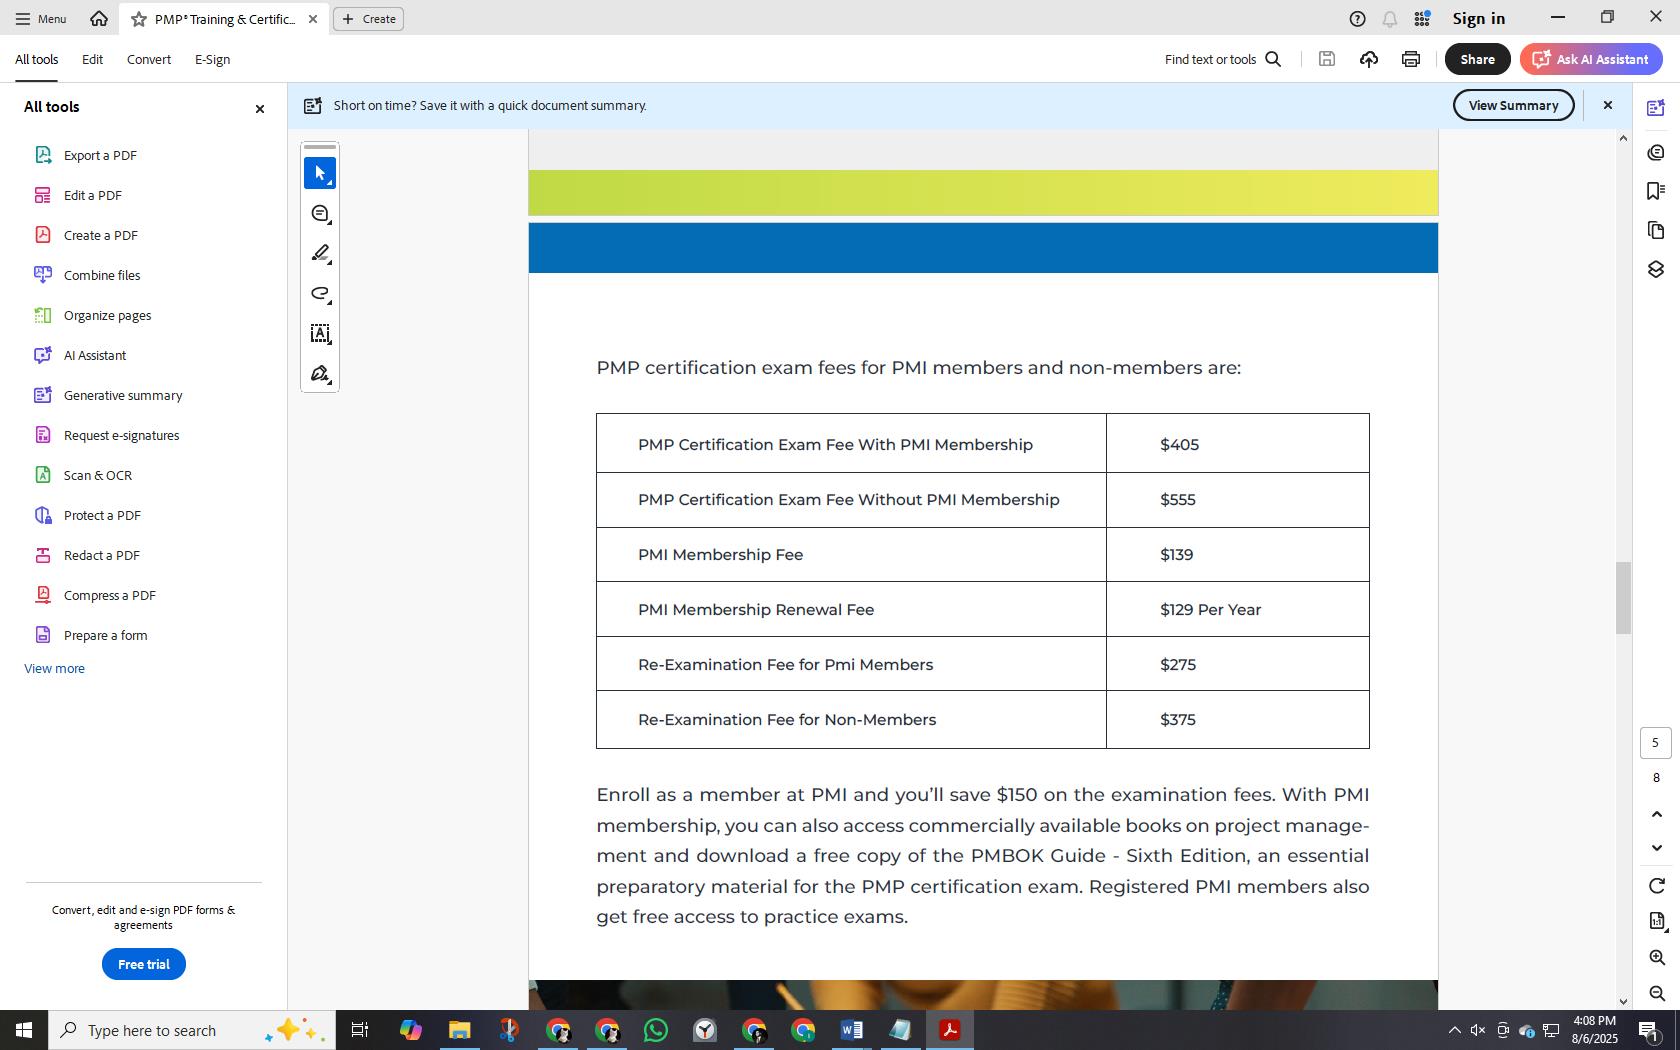
Task: Zoom in on the document
Action: 1656,958
